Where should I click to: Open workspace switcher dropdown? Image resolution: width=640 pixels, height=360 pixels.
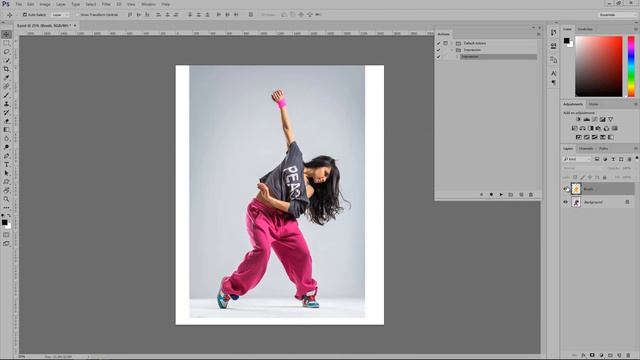tap(616, 15)
